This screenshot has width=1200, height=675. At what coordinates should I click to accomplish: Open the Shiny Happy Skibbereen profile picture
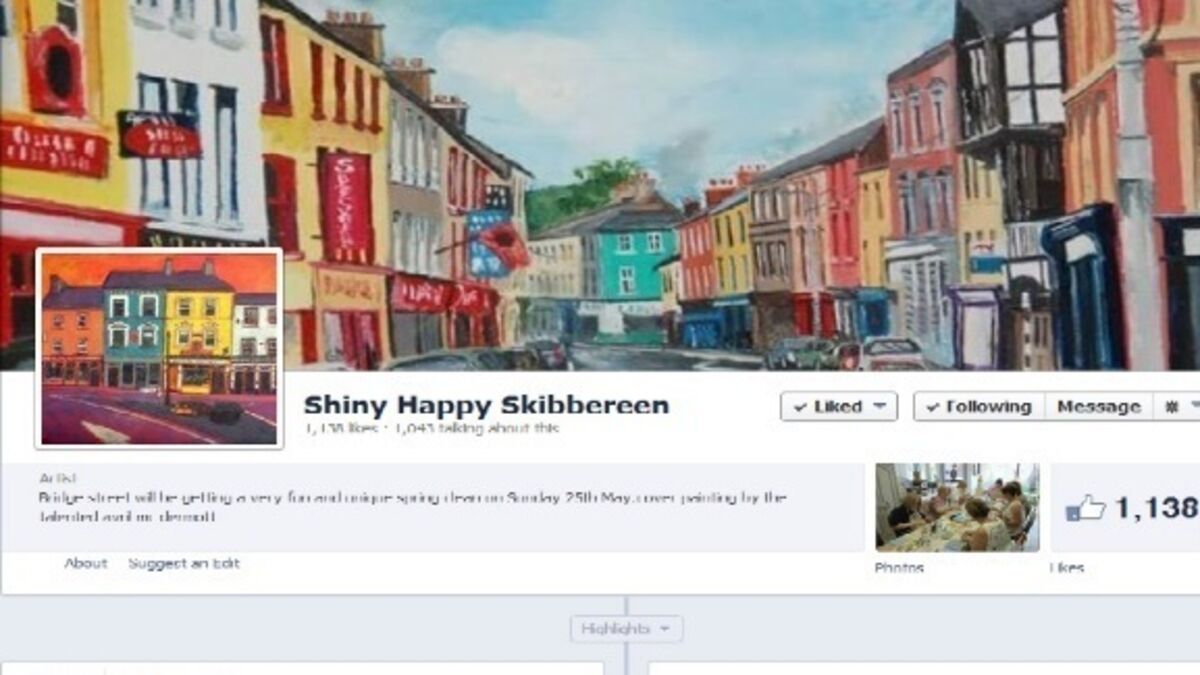(x=160, y=348)
